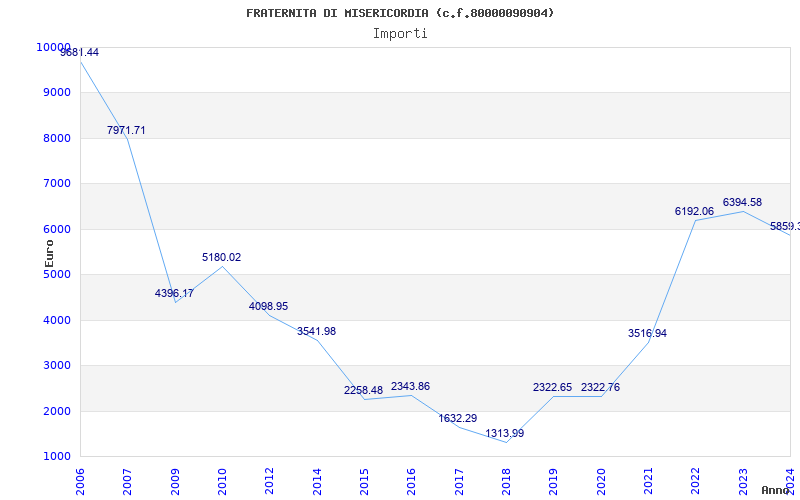Screen dimensions: 800x500
Task: Select the 1000 y-axis tick
Action: coord(57,457)
